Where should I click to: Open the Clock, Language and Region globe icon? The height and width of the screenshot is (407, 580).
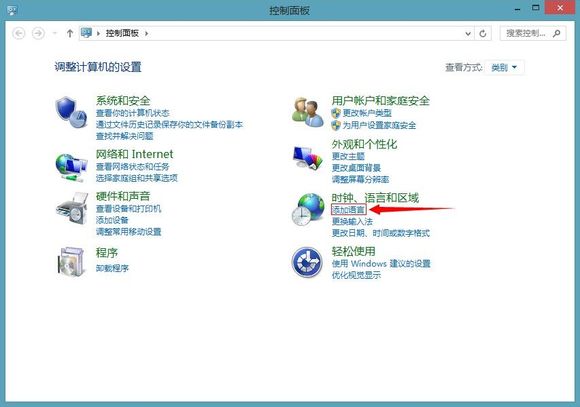click(308, 209)
